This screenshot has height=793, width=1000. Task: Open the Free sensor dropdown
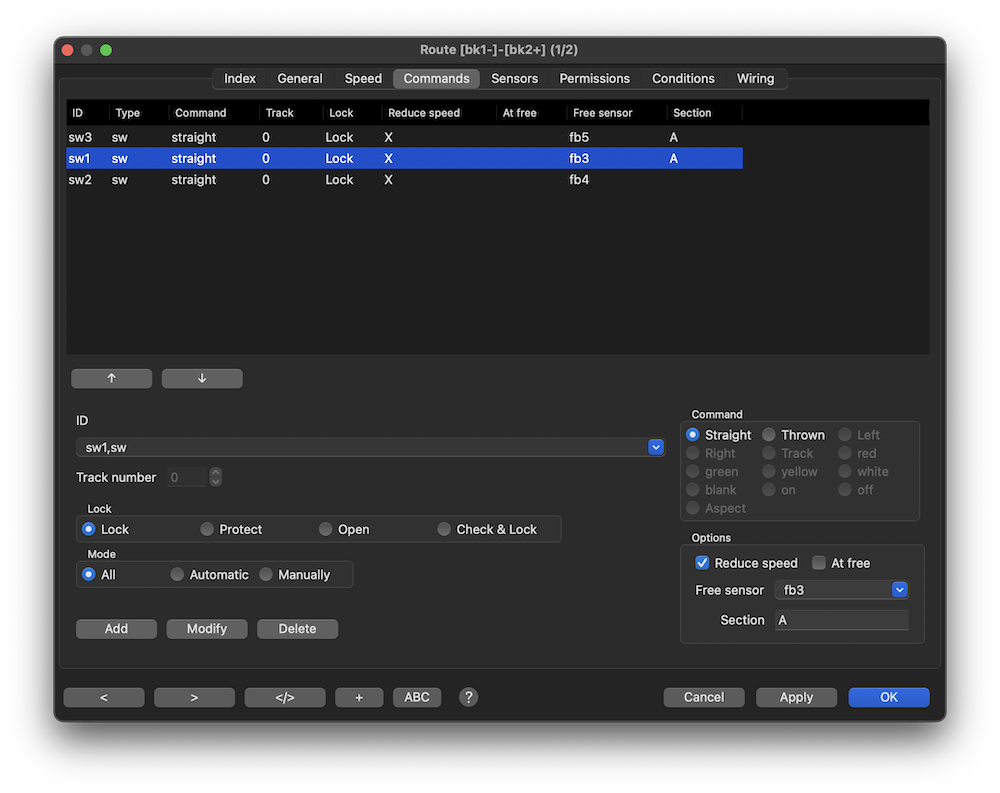coord(899,590)
